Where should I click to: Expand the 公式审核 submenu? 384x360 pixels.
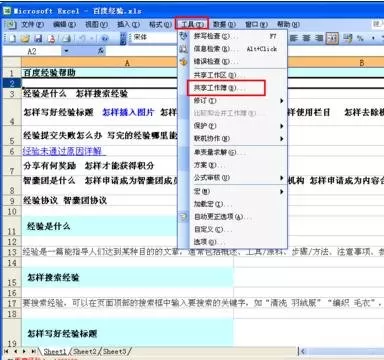[282, 178]
